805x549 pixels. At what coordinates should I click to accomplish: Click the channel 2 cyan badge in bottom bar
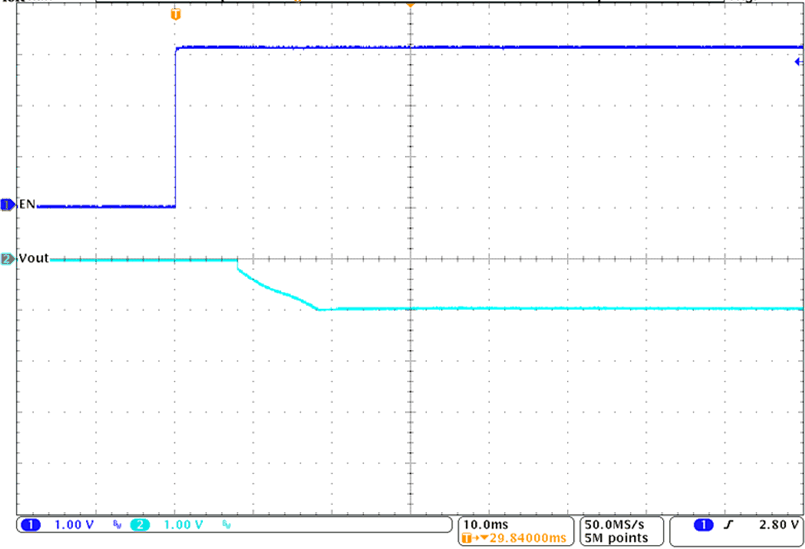[143, 524]
